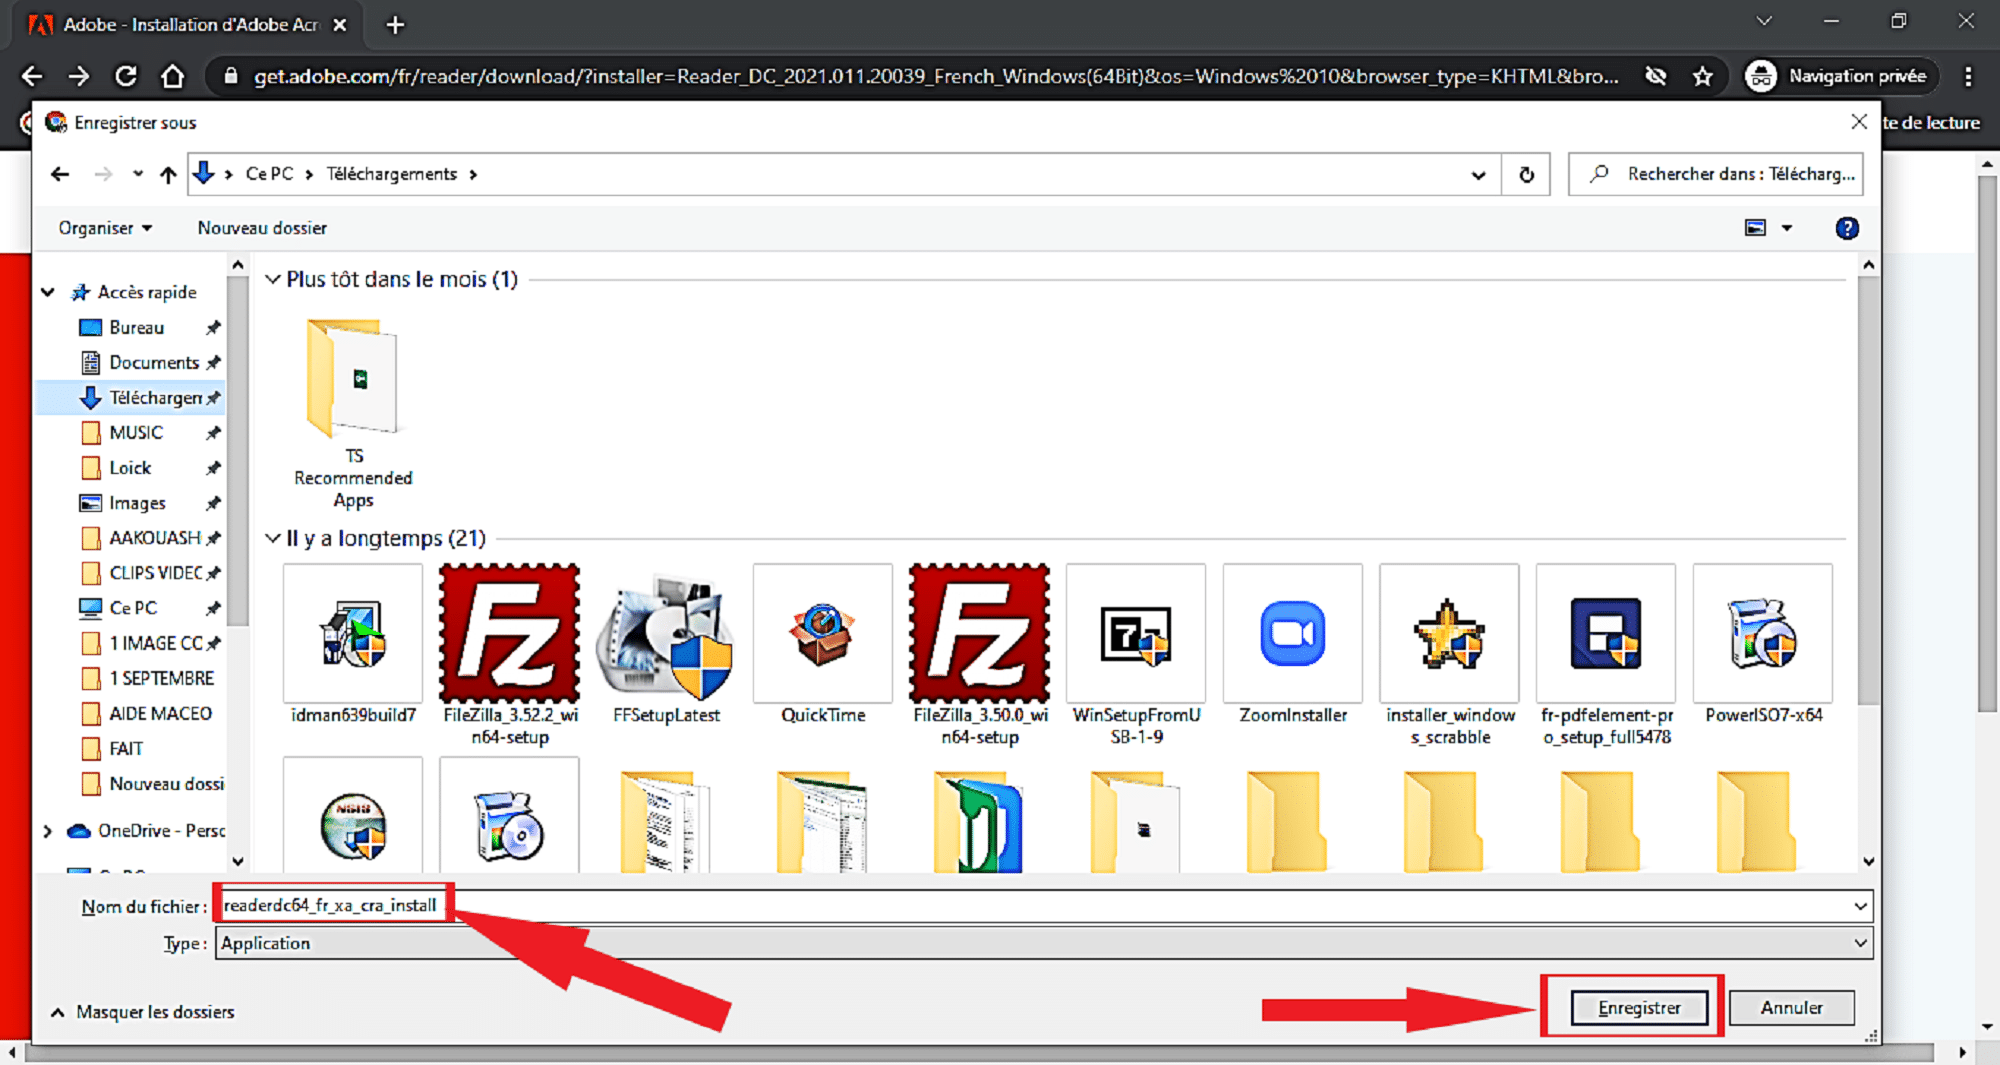The image size is (2000, 1065).
Task: Create a Nouveau dossier
Action: point(262,228)
